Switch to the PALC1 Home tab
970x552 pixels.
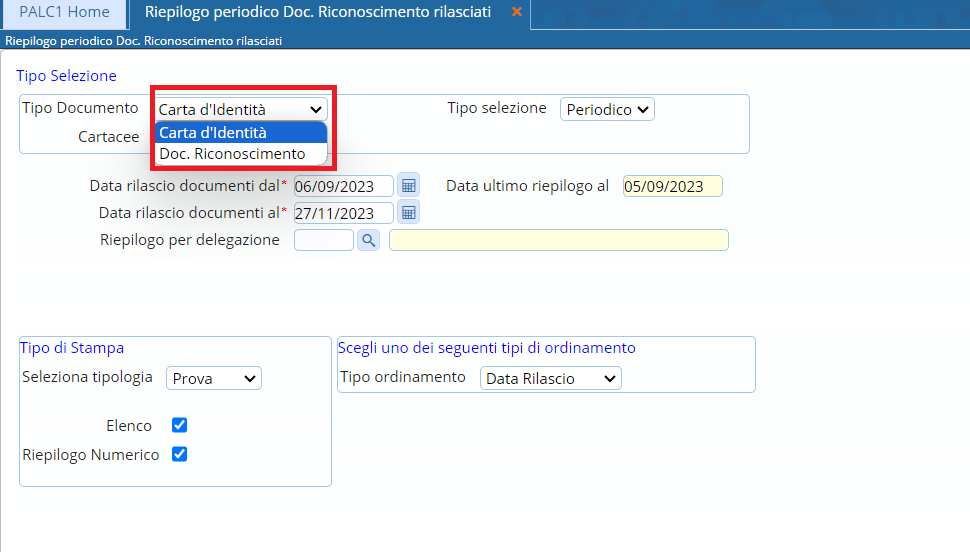click(64, 12)
